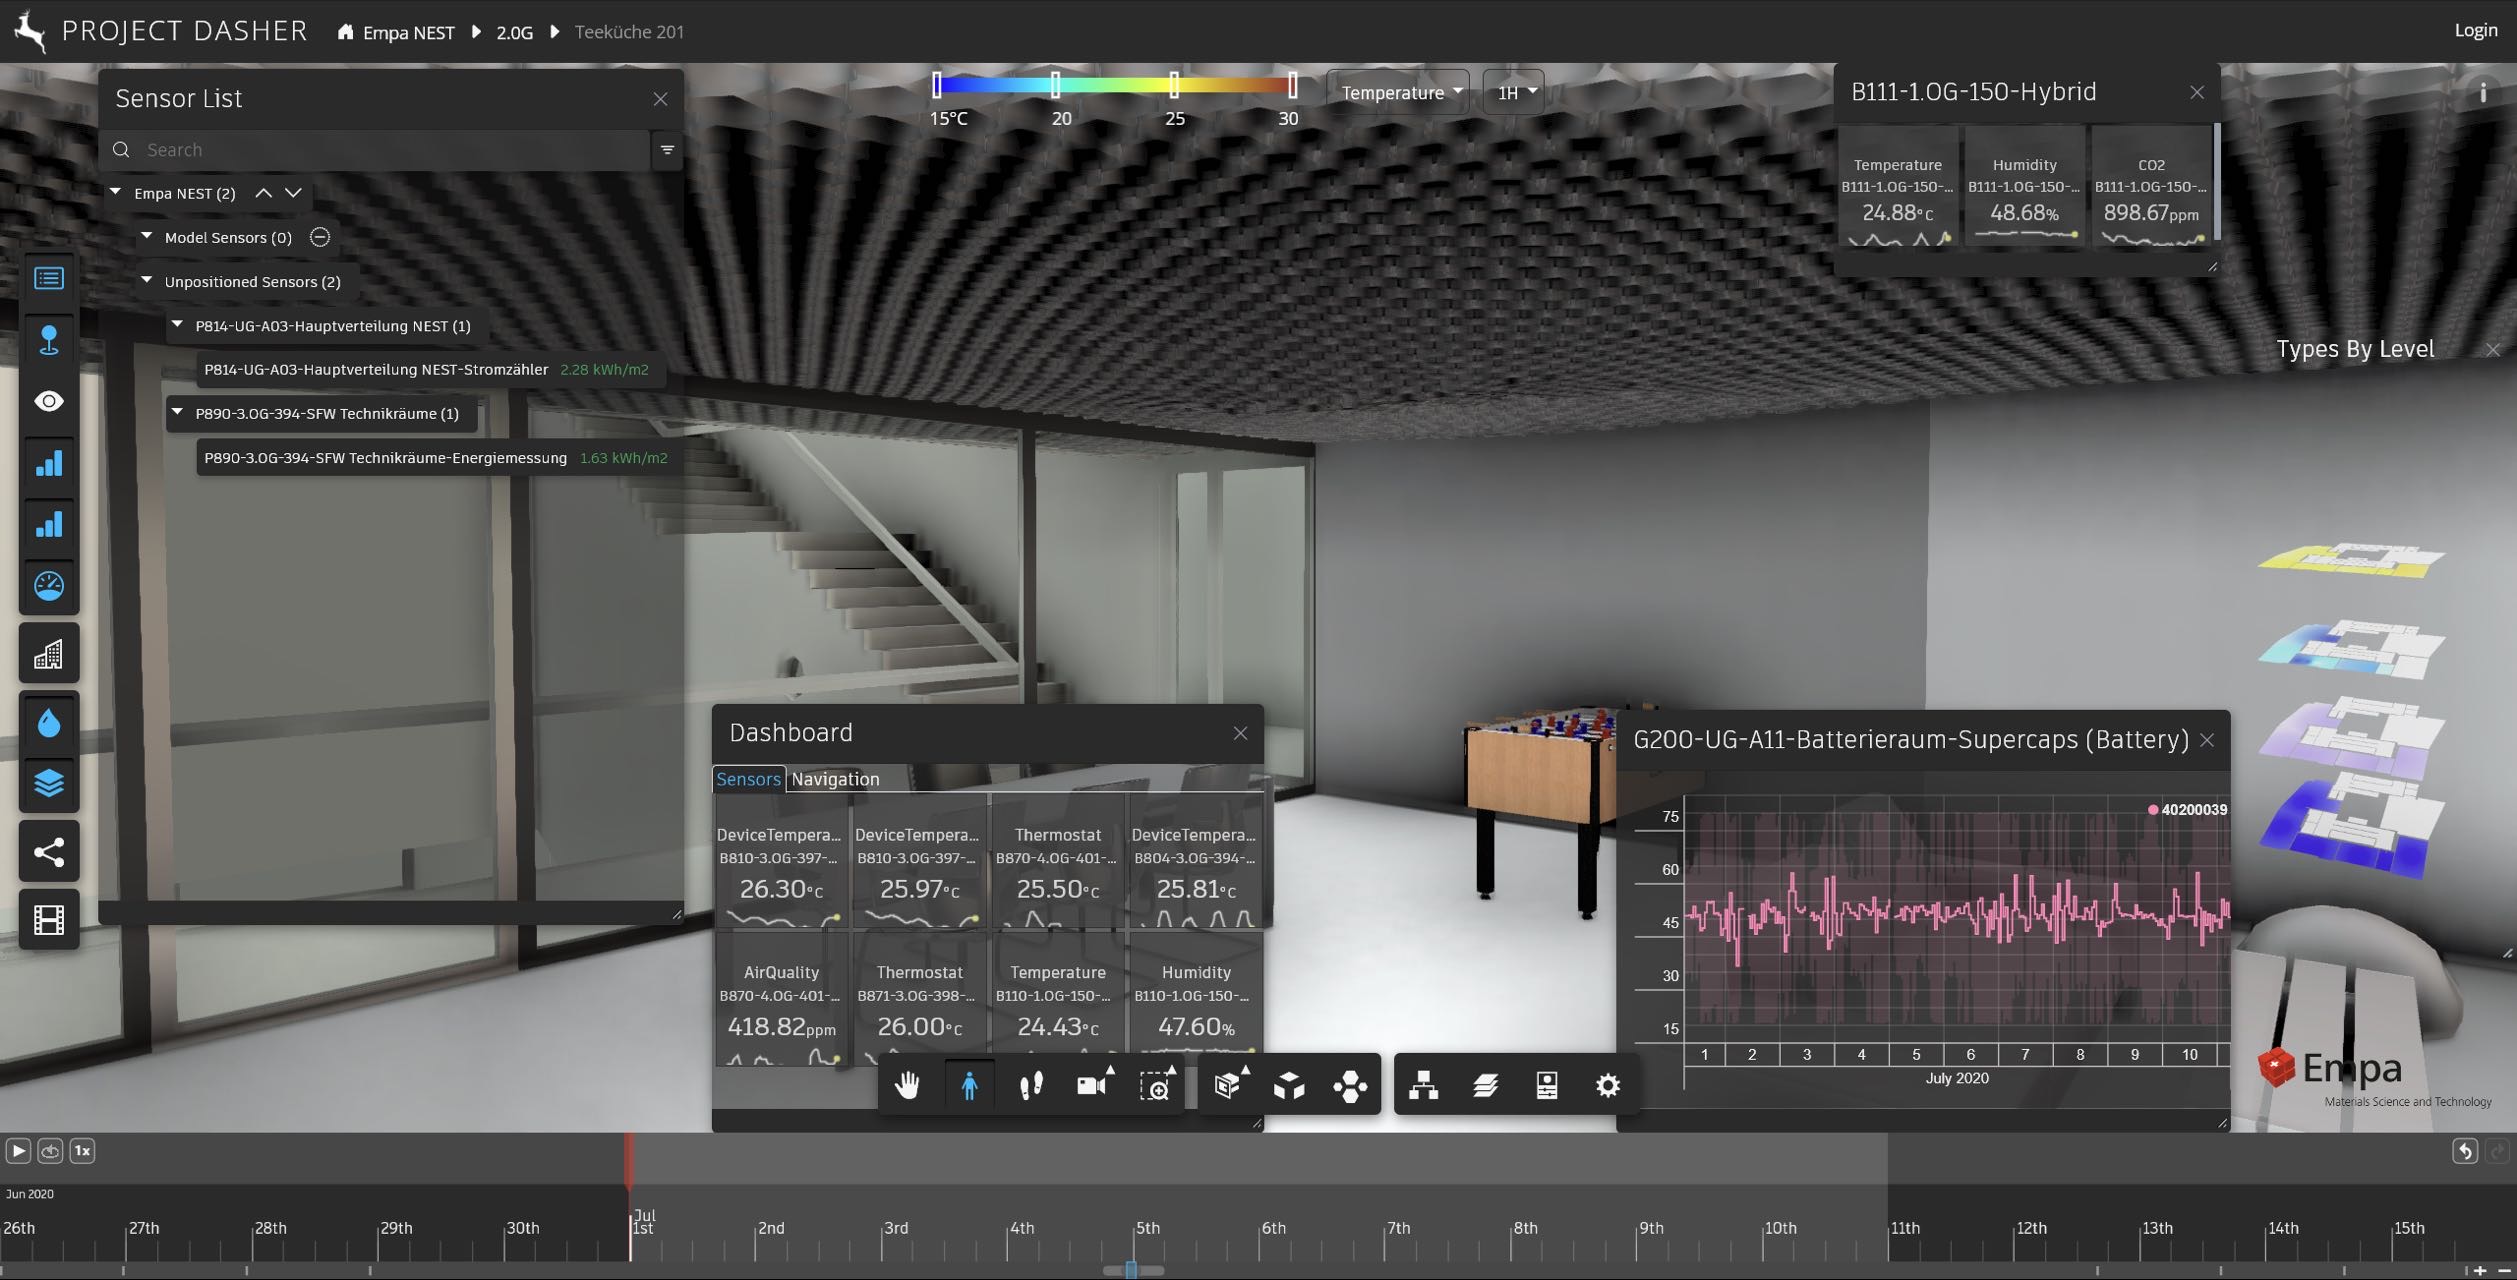Open the Model Browser structure icon
The height and width of the screenshot is (1280, 2517).
click(1423, 1085)
